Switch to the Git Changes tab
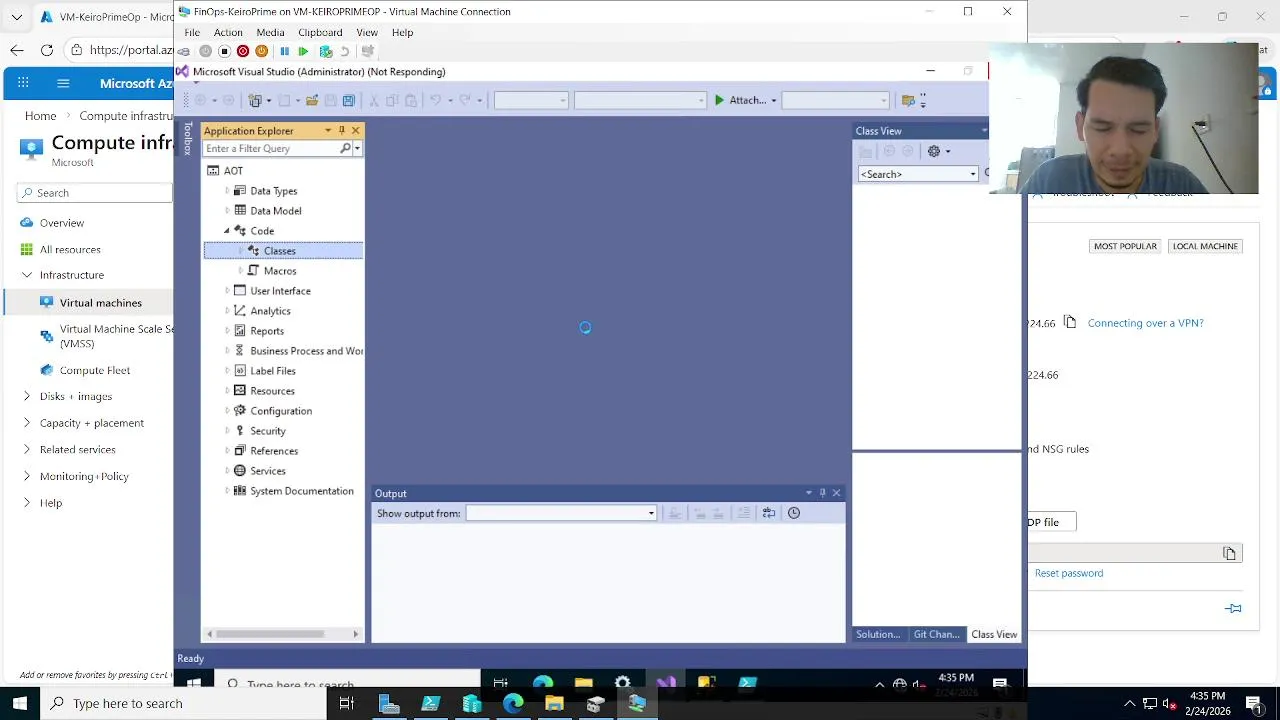The image size is (1280, 720). [x=936, y=634]
